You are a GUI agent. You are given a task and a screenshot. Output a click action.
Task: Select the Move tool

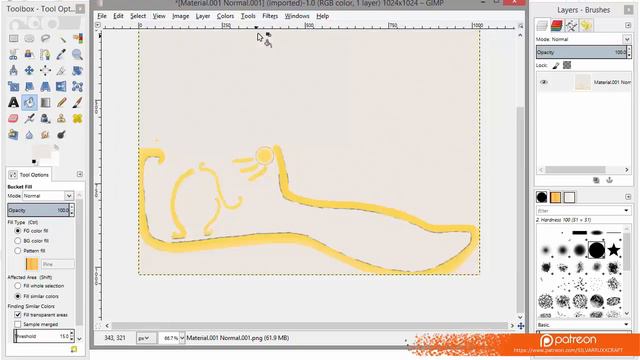point(29,71)
